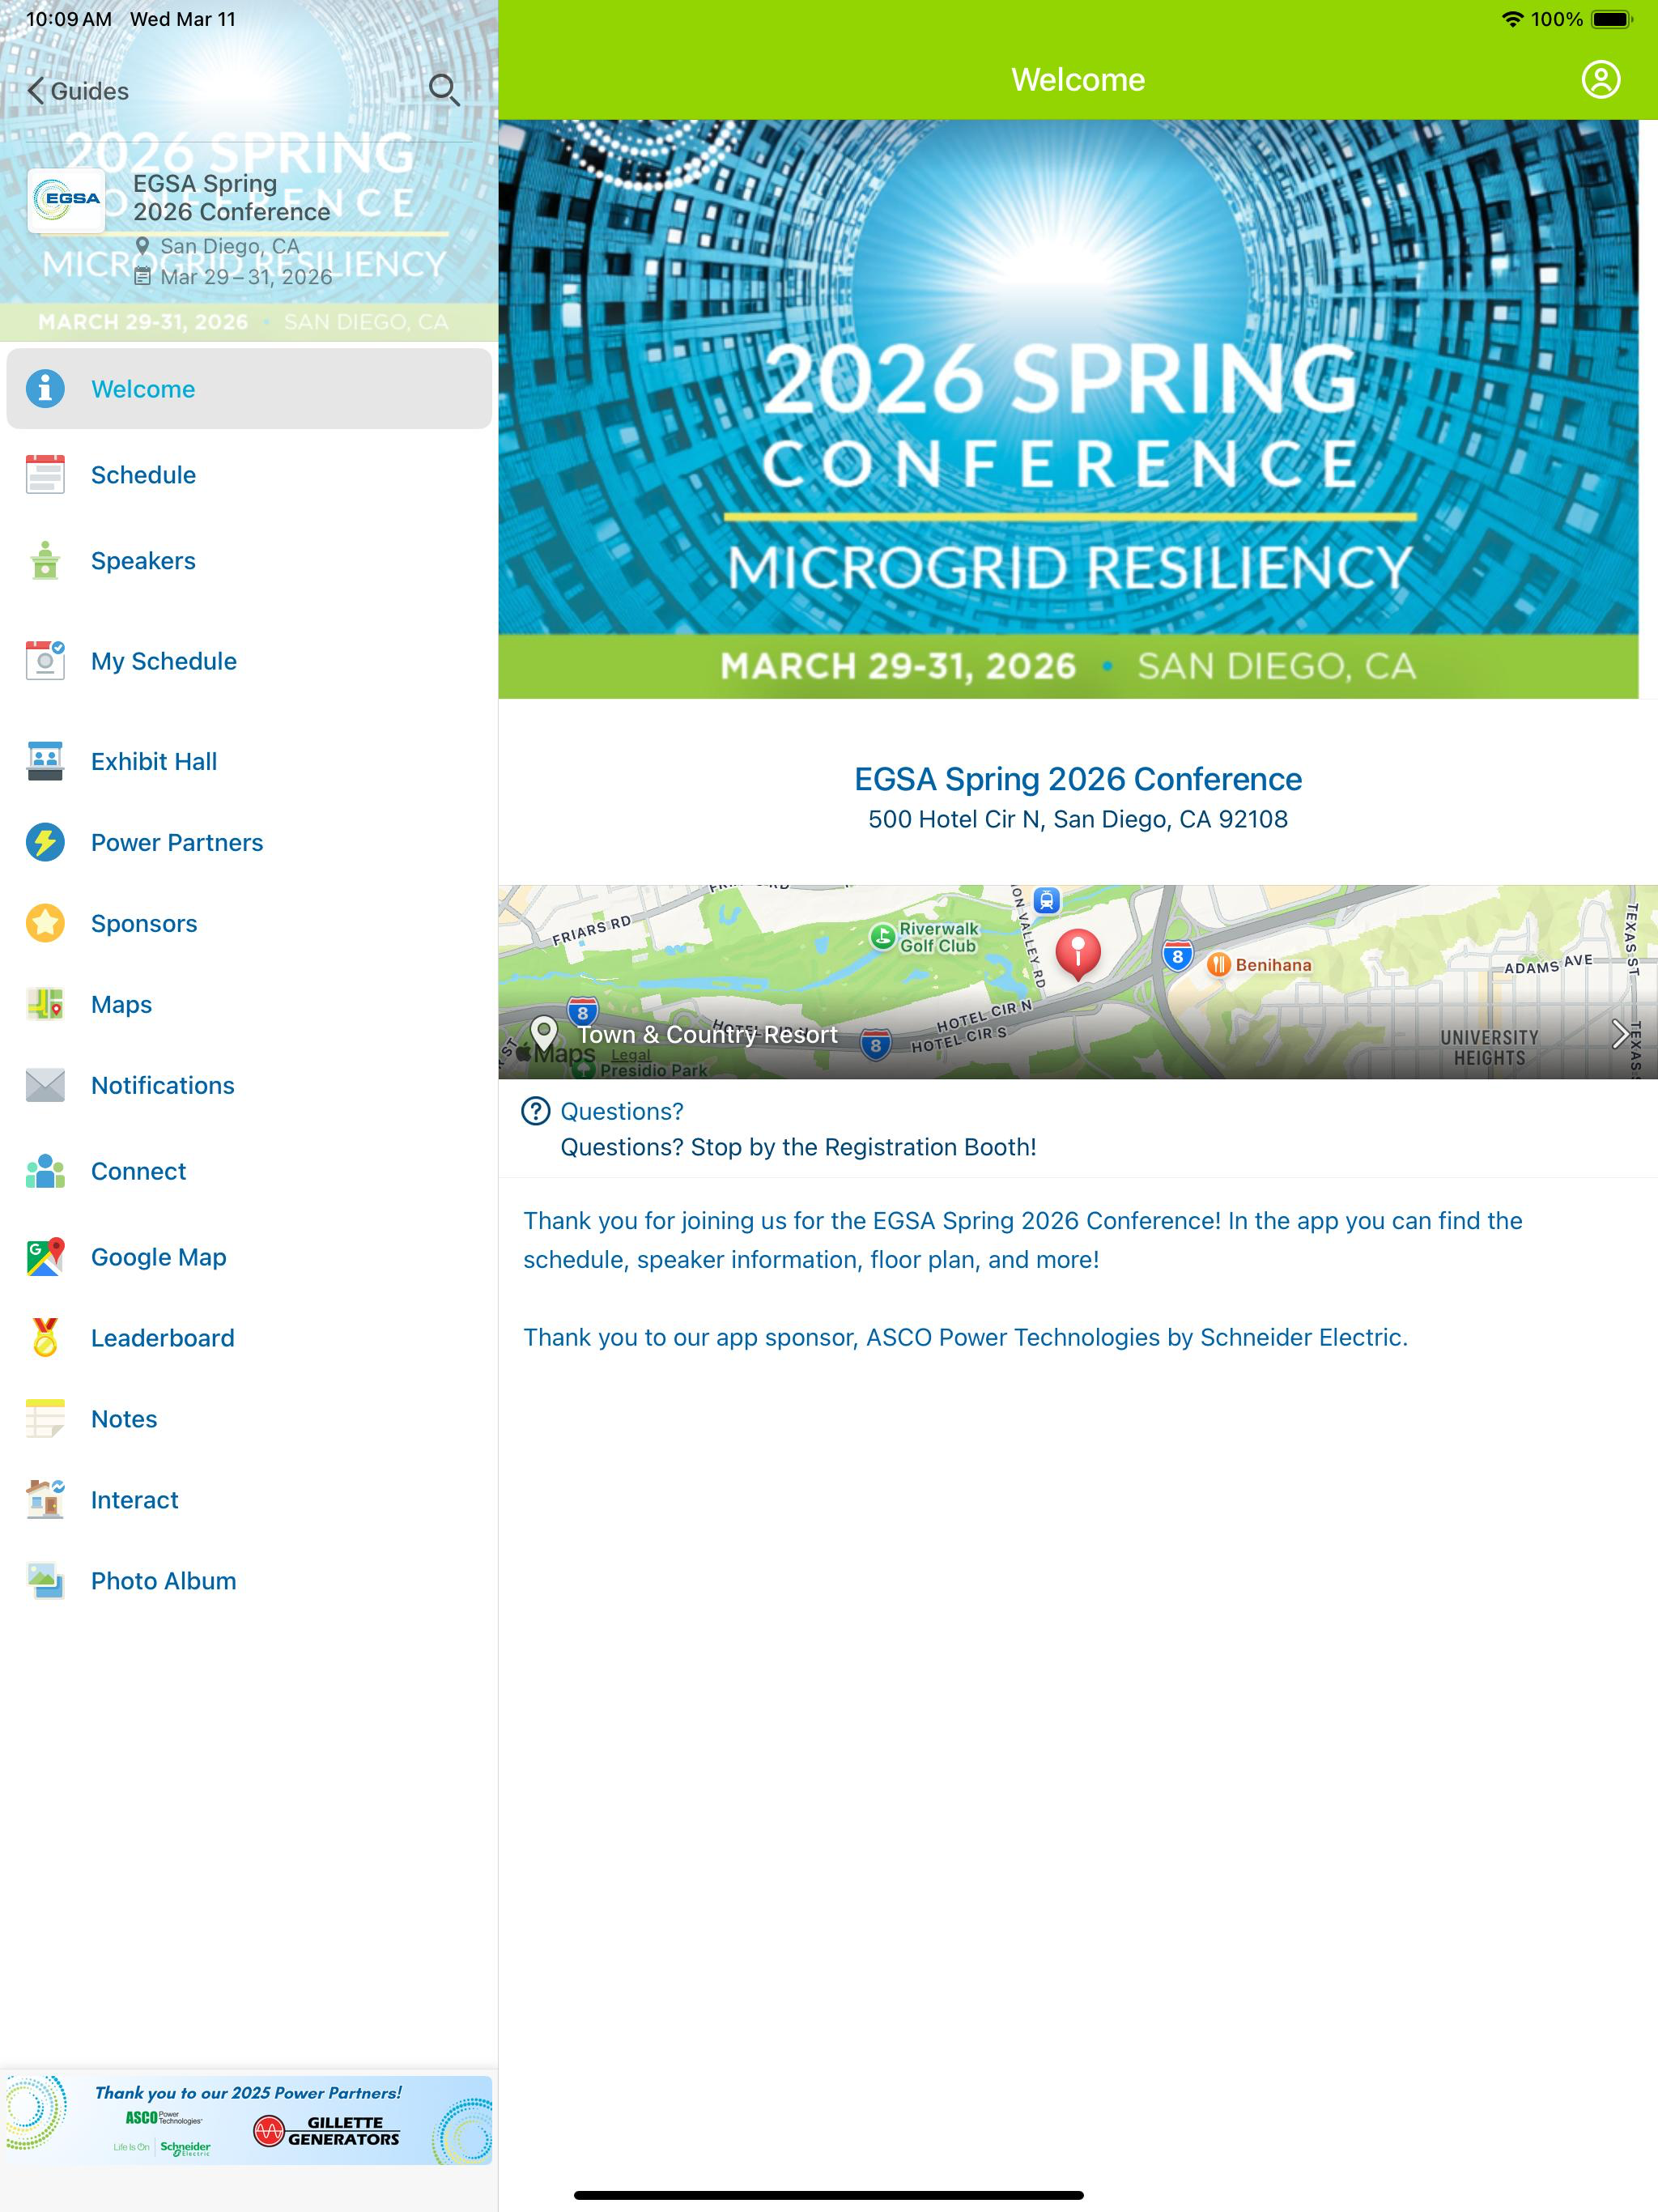Image resolution: width=1658 pixels, height=2212 pixels.
Task: Tap the 2026 Spring Conference banner image
Action: pos(1068,409)
